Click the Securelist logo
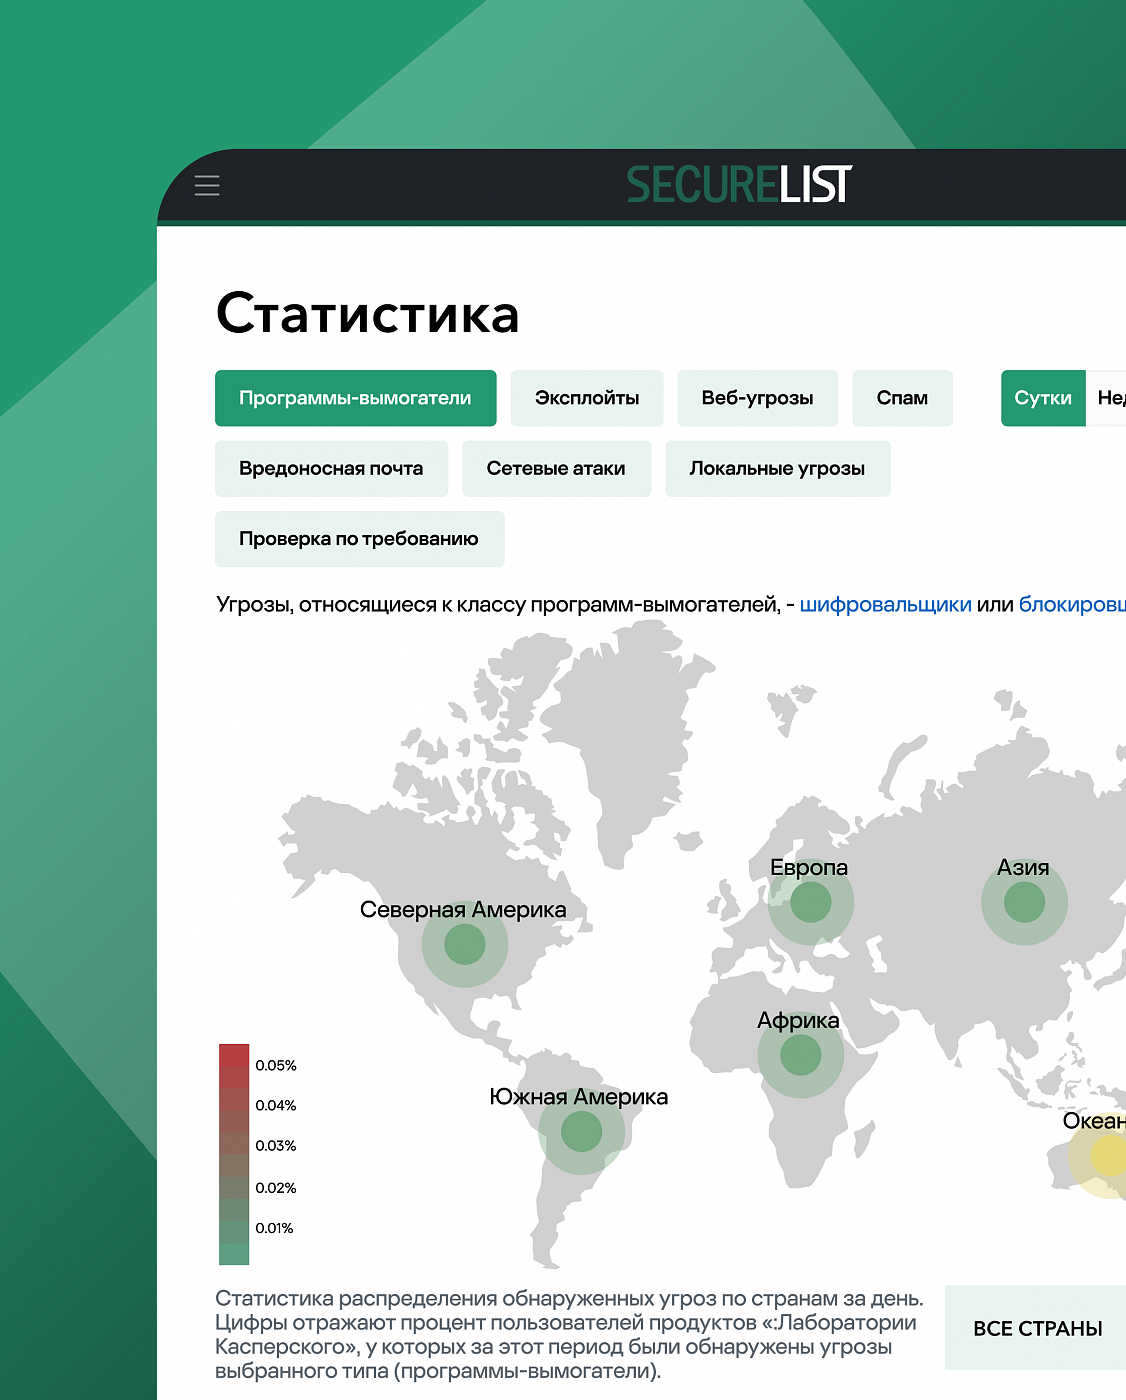Image resolution: width=1126 pixels, height=1400 pixels. [x=739, y=185]
